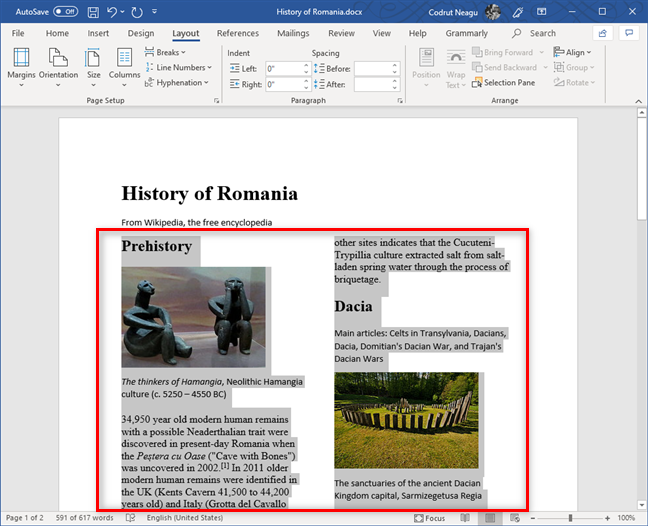Click the Page 1 of 2 indicator
The width and height of the screenshot is (648, 526).
pyautogui.click(x=24, y=518)
